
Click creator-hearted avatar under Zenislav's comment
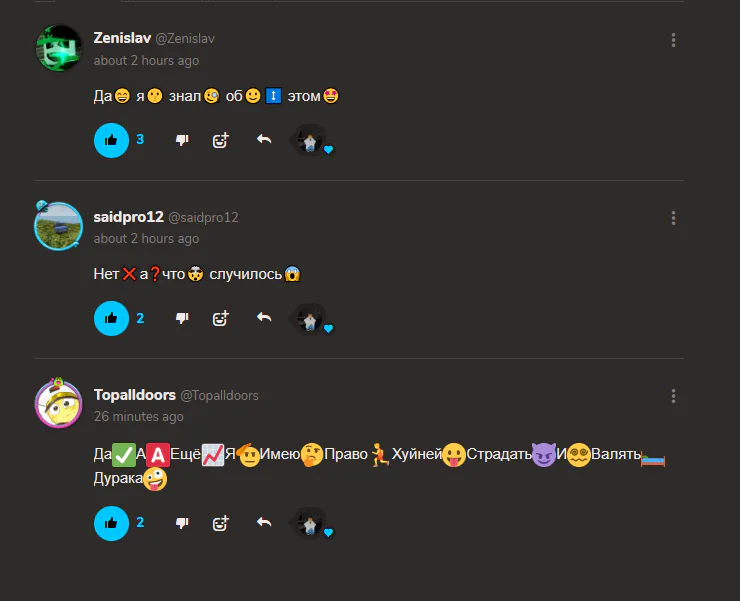click(311, 141)
